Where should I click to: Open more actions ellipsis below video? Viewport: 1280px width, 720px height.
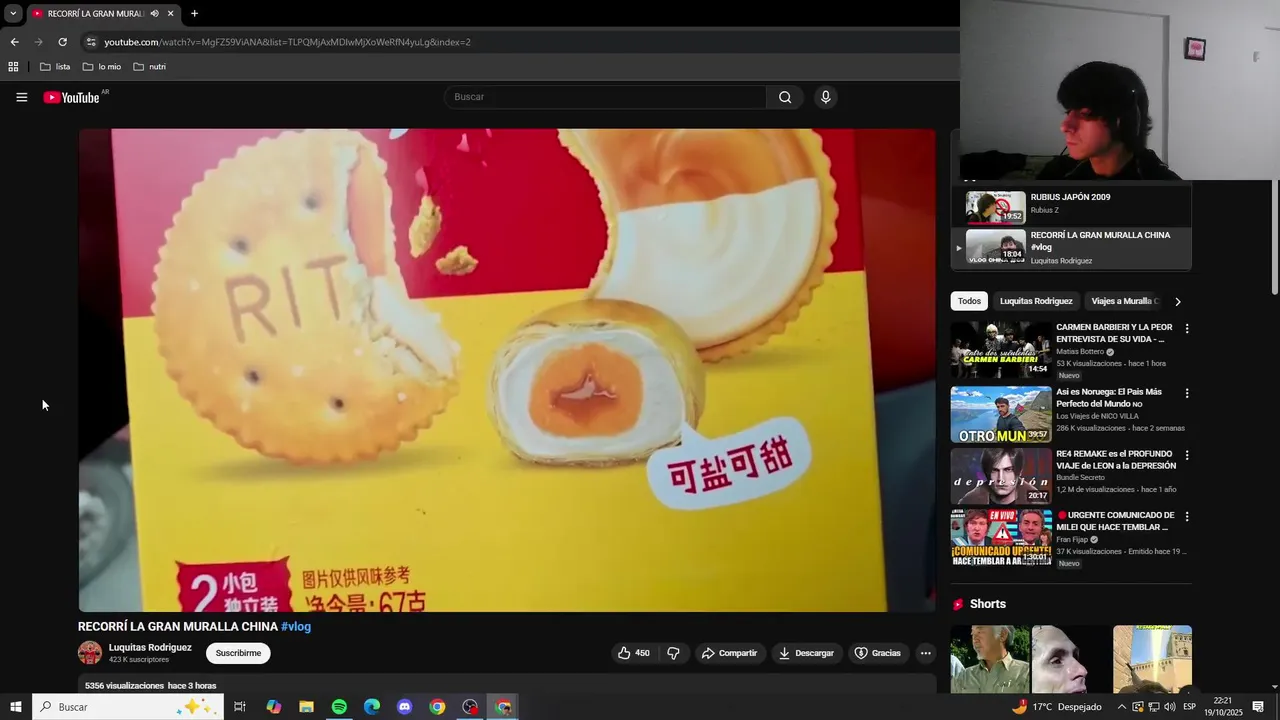[926, 653]
